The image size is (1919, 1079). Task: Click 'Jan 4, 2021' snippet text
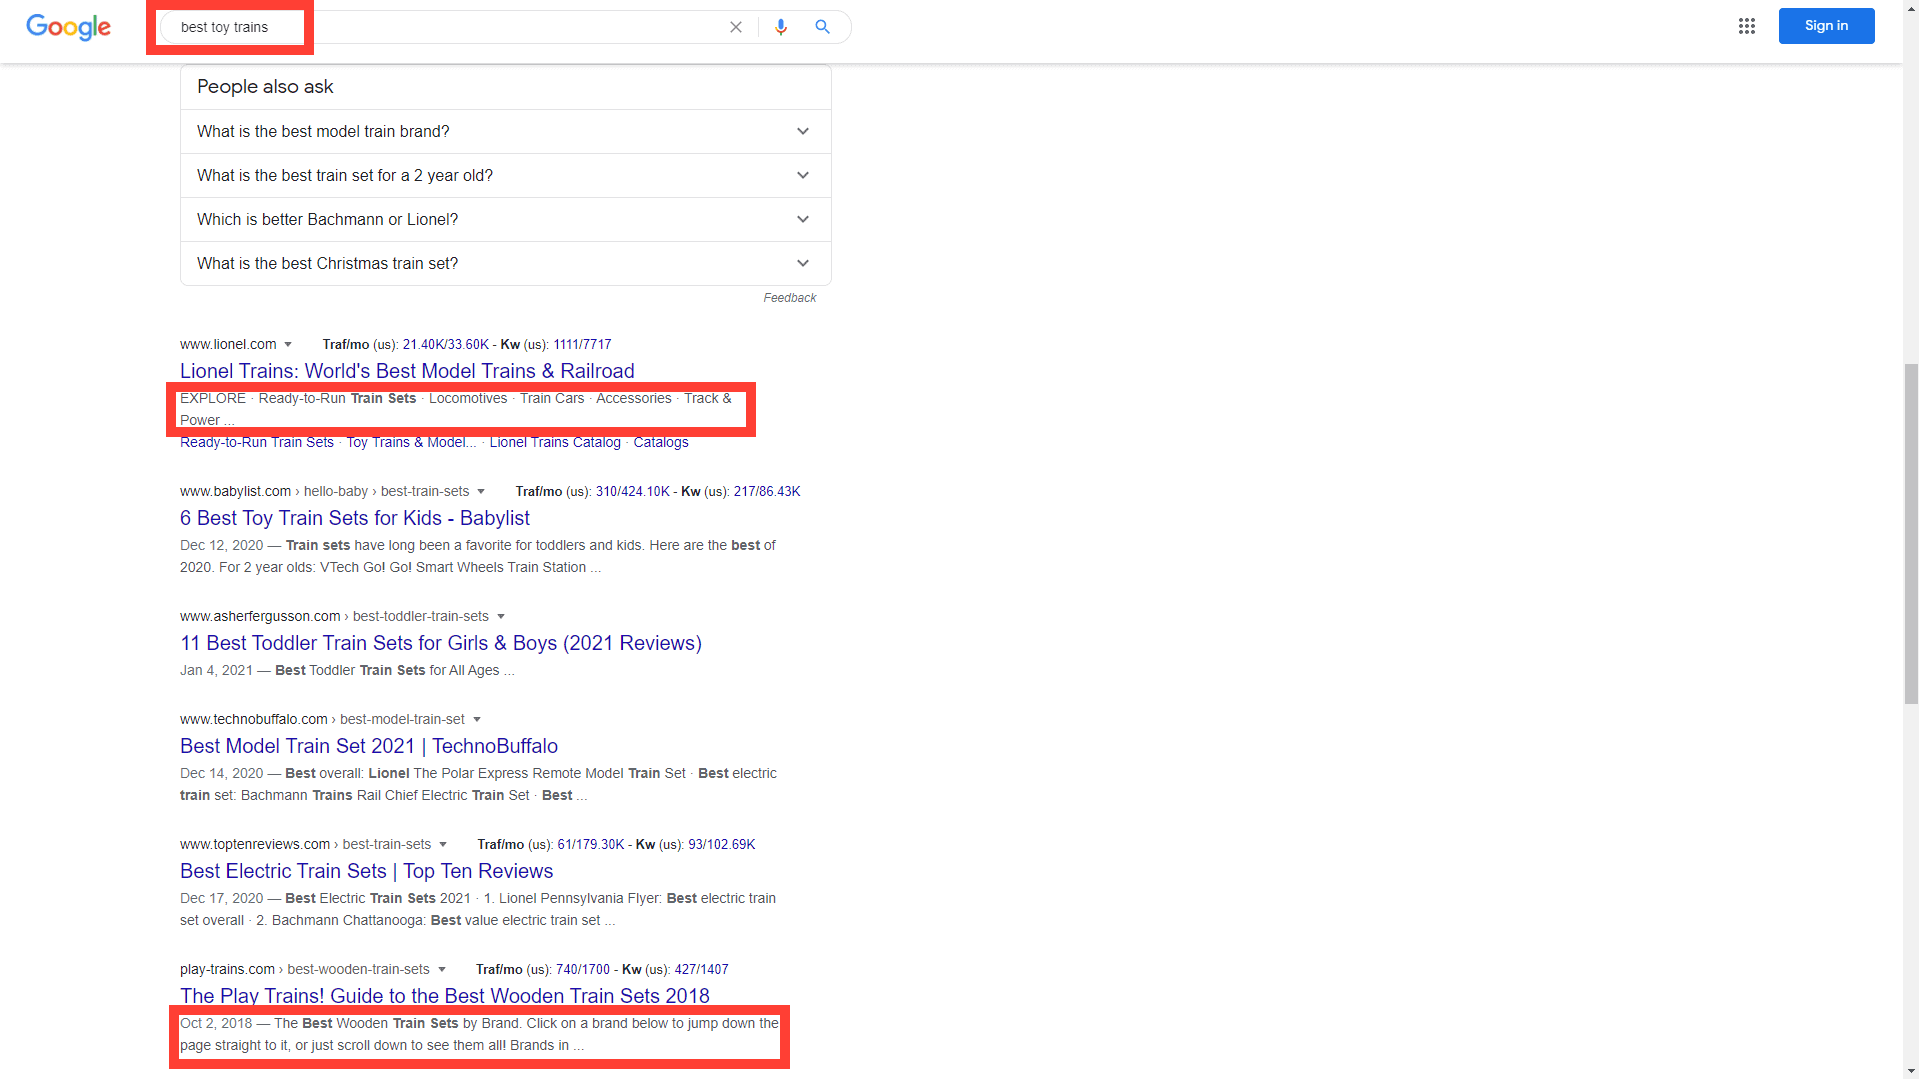pos(216,671)
